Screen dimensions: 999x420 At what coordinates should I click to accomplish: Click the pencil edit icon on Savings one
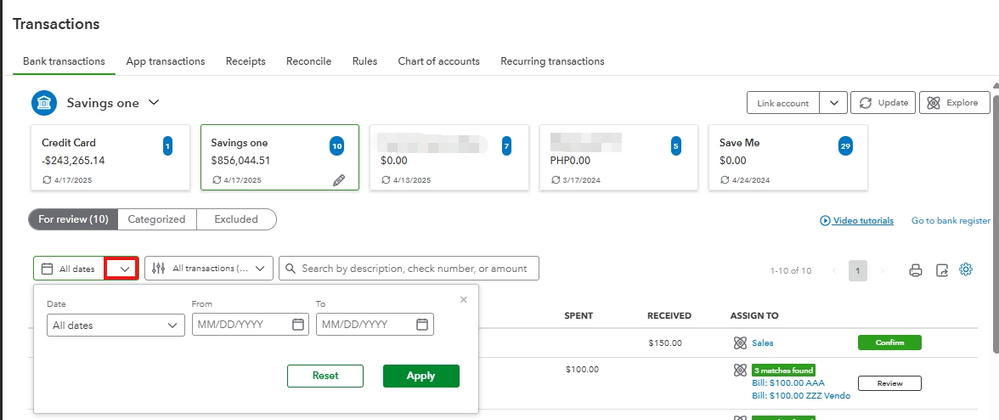(340, 180)
